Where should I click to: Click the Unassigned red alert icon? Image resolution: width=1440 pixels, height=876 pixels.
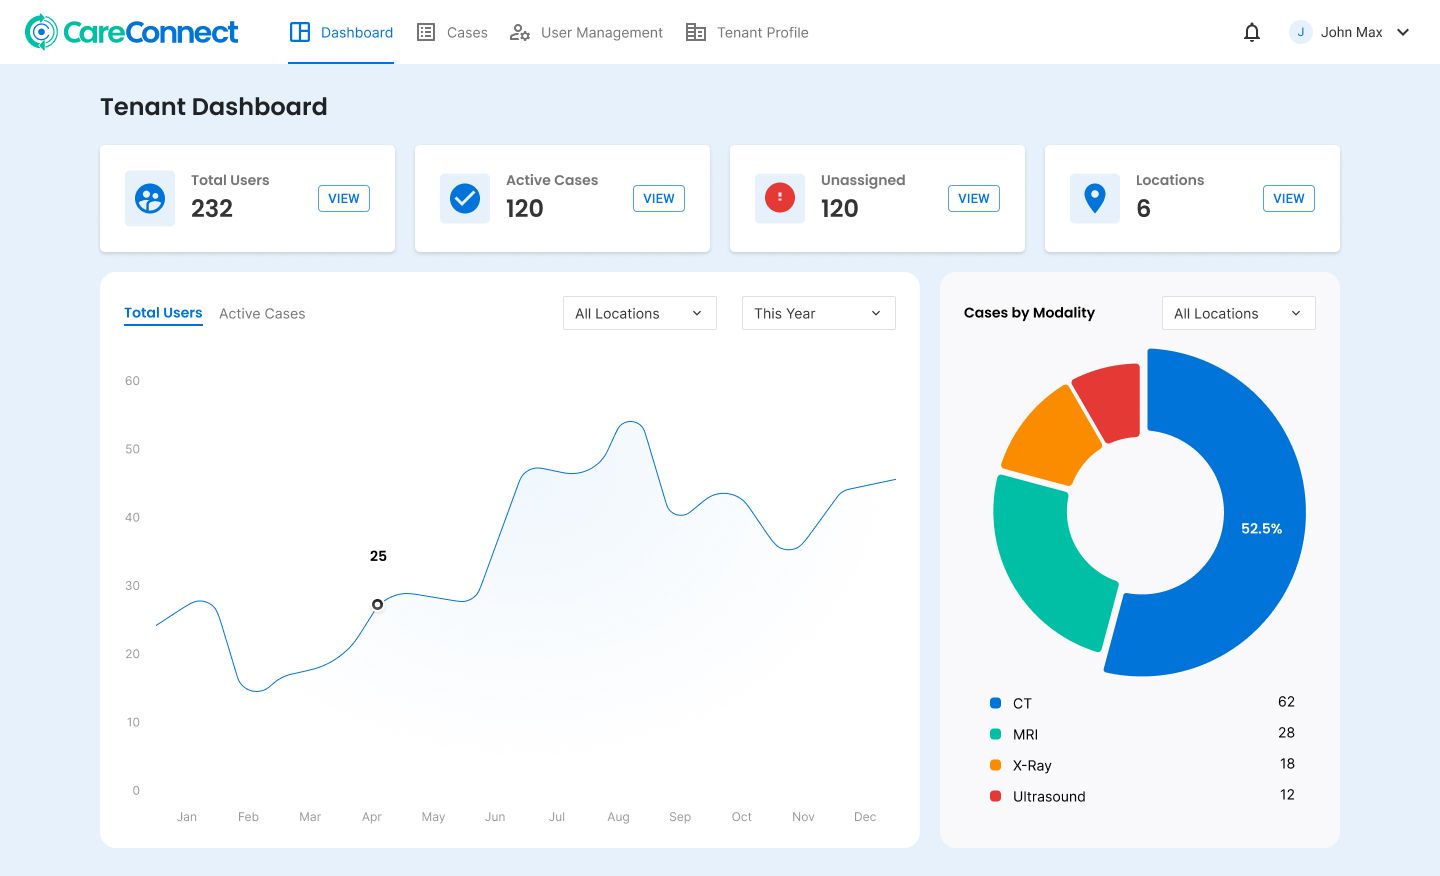click(x=780, y=198)
